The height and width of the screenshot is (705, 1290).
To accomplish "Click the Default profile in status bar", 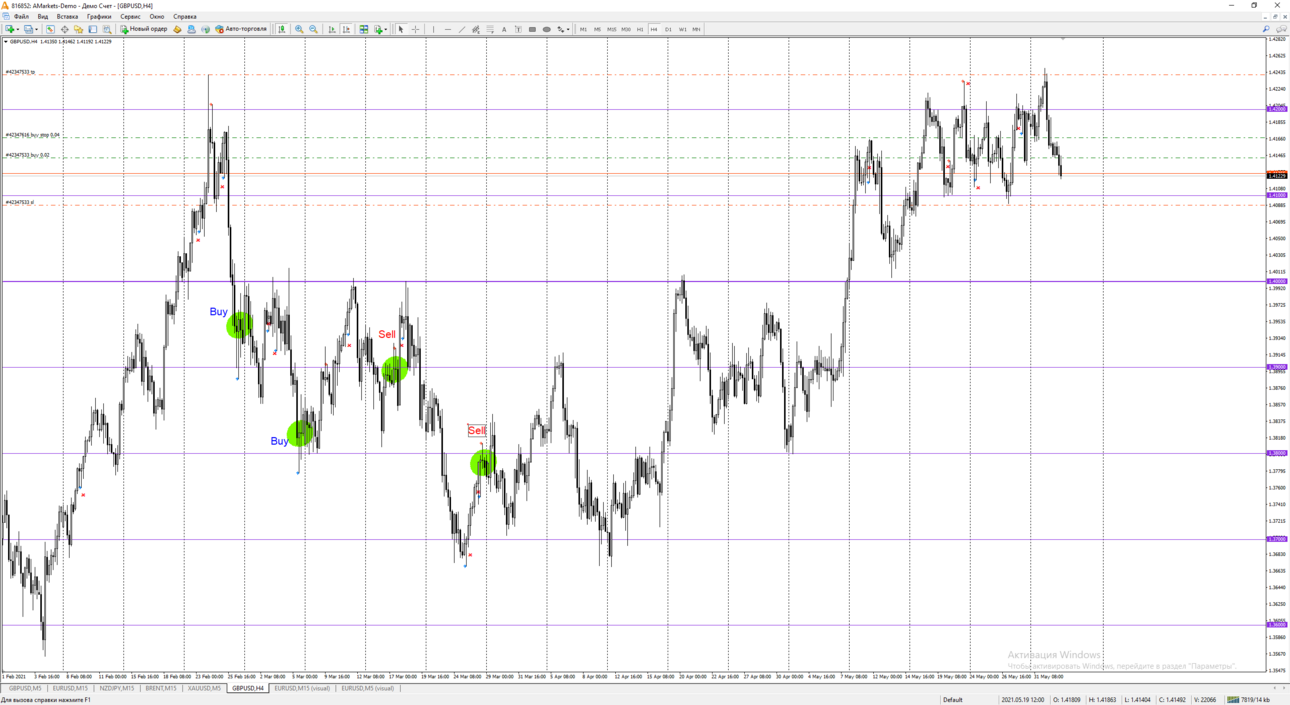I will coord(952,700).
